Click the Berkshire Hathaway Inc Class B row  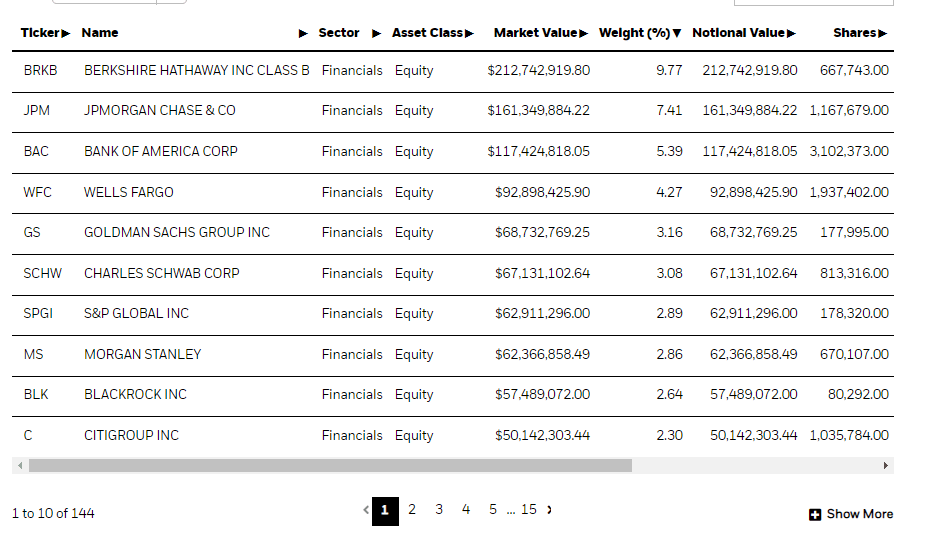point(196,71)
